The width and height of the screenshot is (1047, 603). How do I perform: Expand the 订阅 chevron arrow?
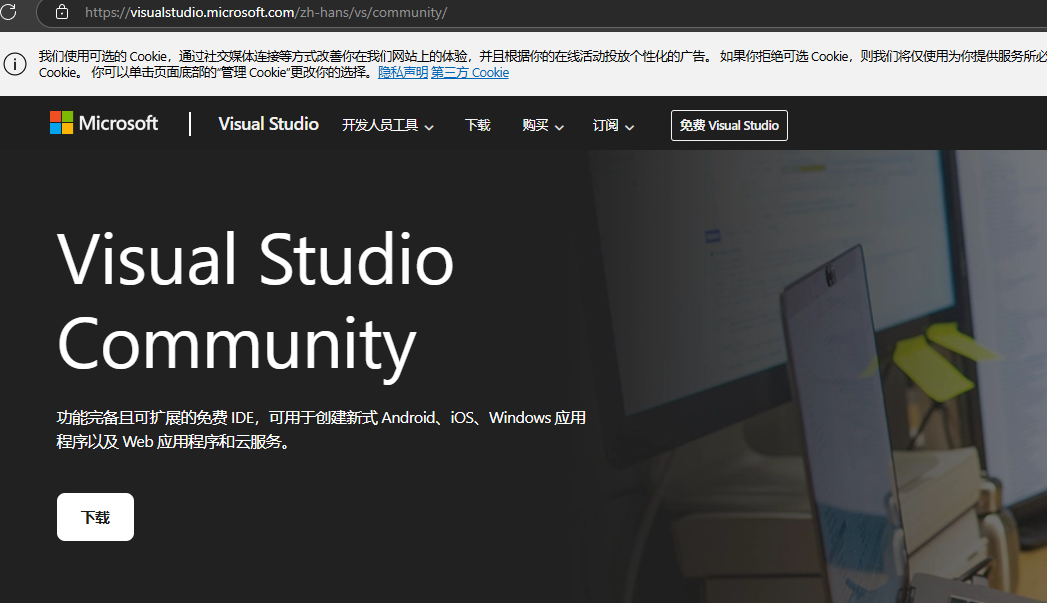click(630, 127)
